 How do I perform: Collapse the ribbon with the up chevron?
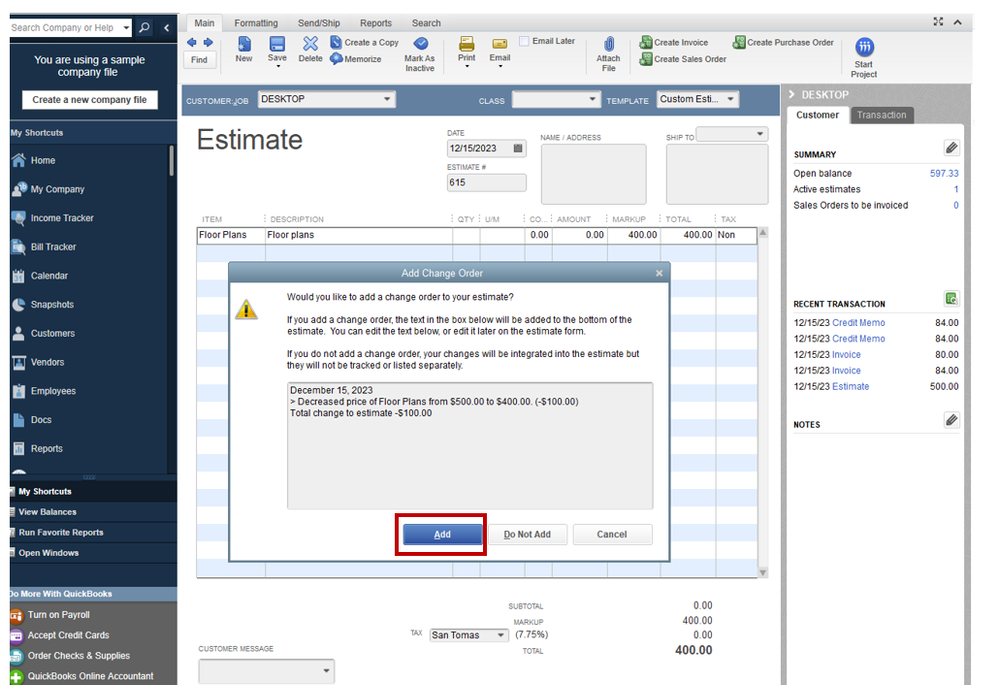click(957, 22)
